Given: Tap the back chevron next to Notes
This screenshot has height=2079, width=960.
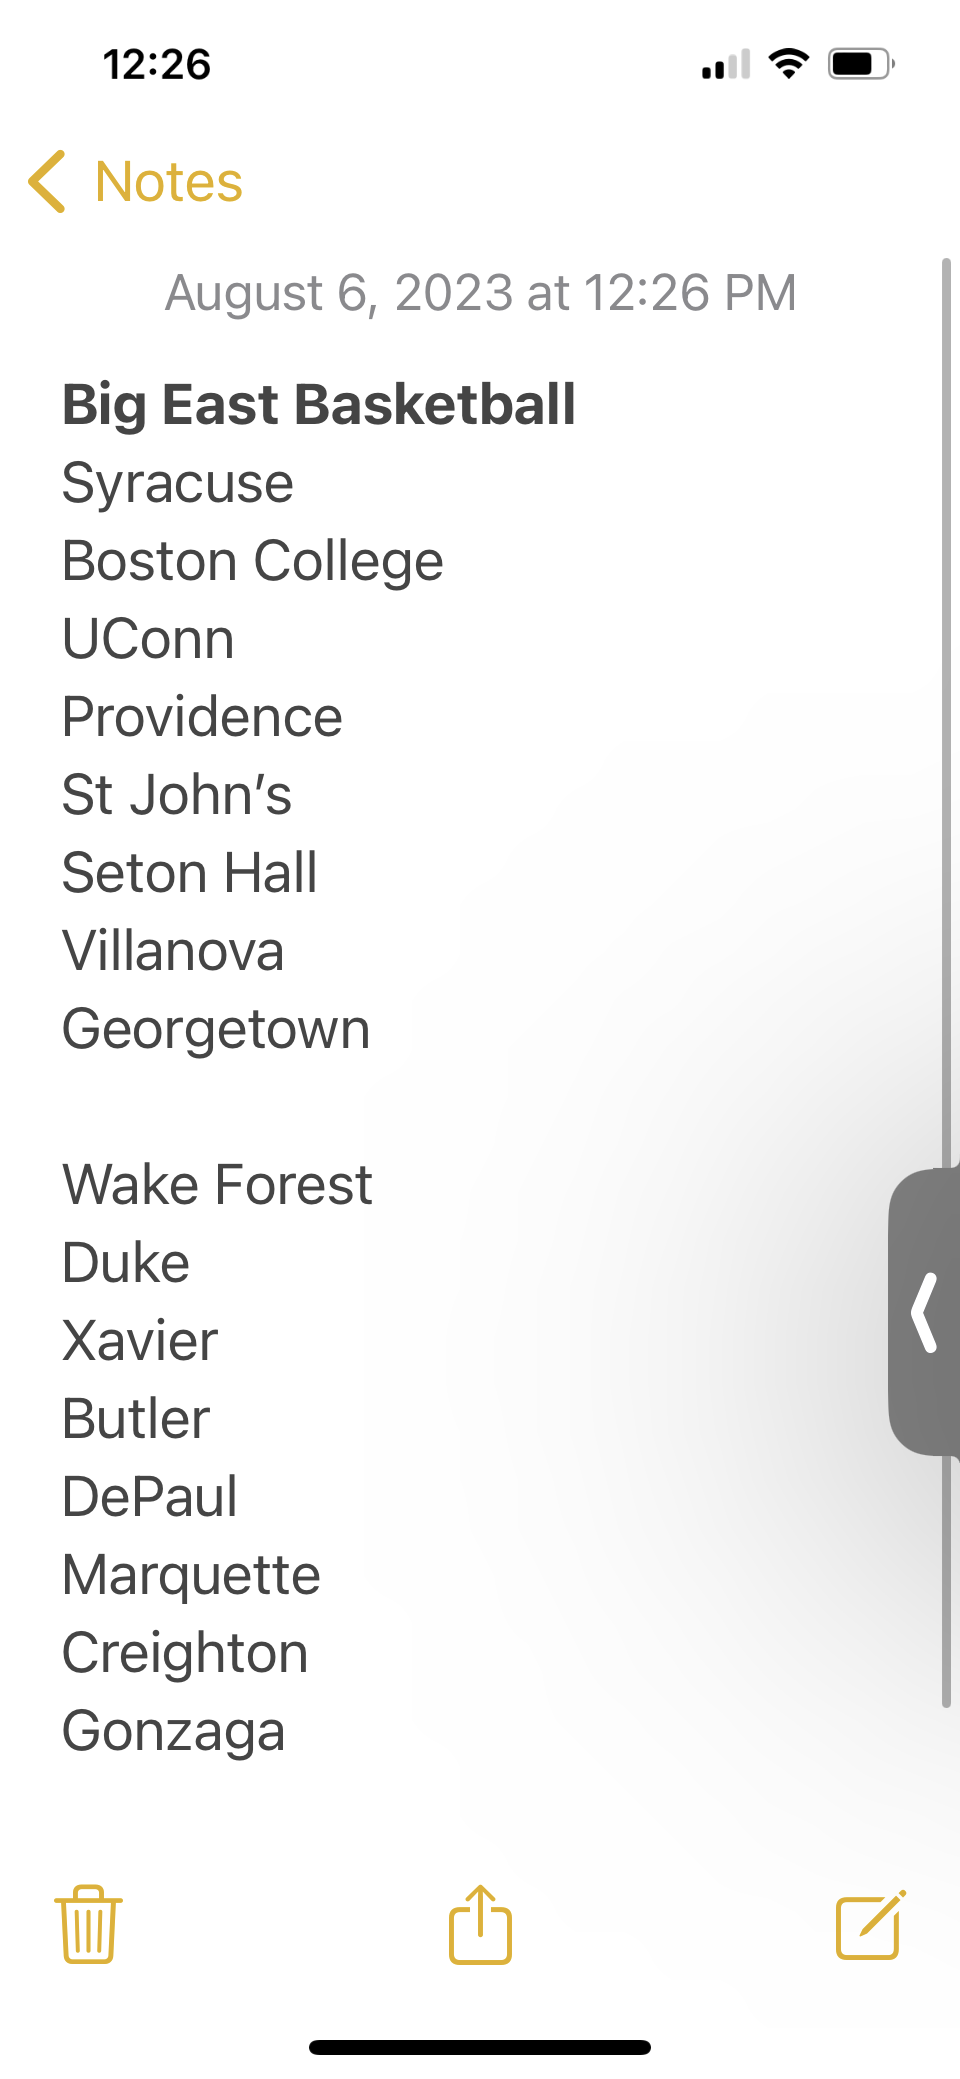Looking at the screenshot, I should point(47,182).
